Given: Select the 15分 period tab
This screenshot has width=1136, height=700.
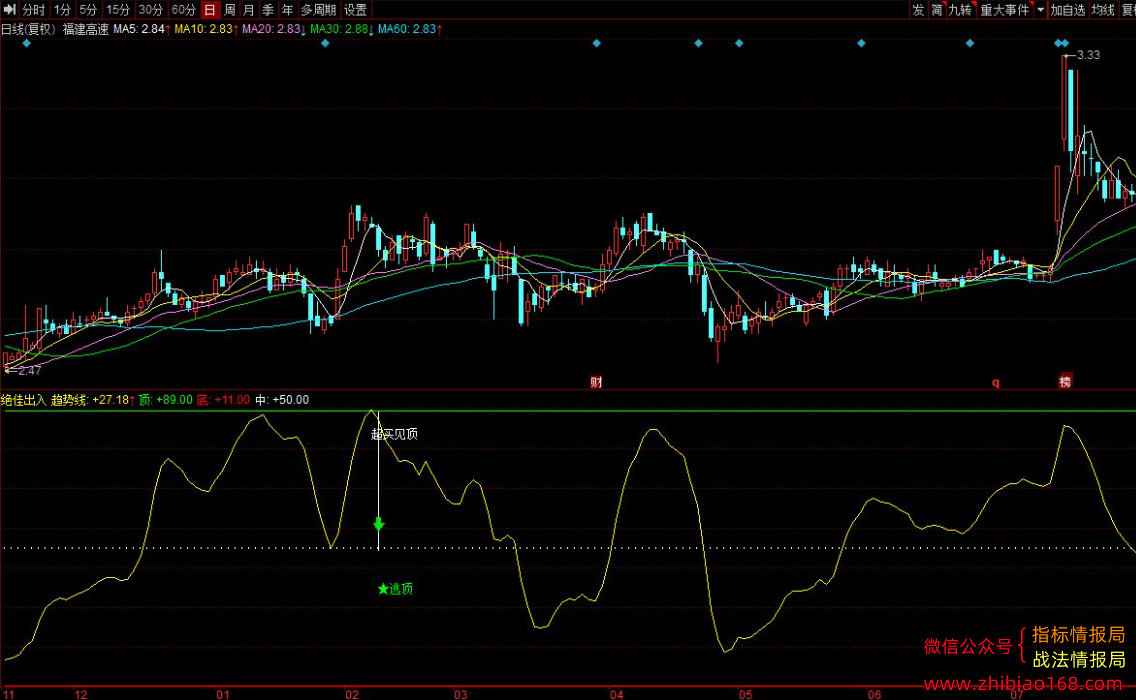Looking at the screenshot, I should pyautogui.click(x=117, y=9).
